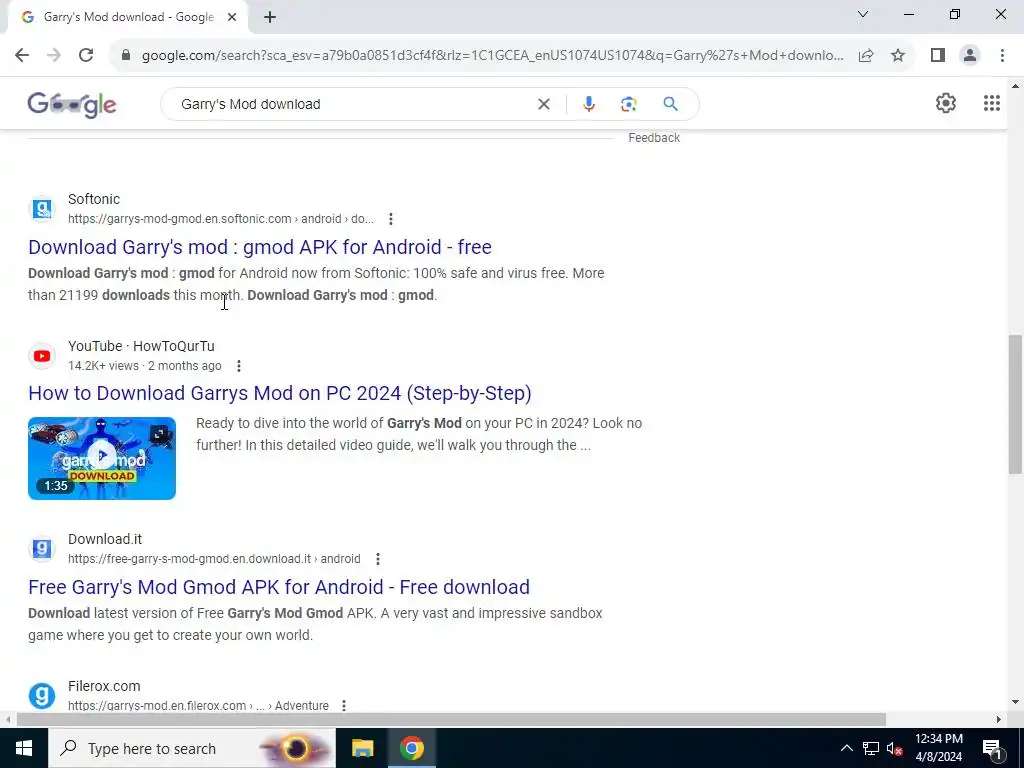Search by image with Google Lens
This screenshot has width=1024, height=768.
[628, 104]
